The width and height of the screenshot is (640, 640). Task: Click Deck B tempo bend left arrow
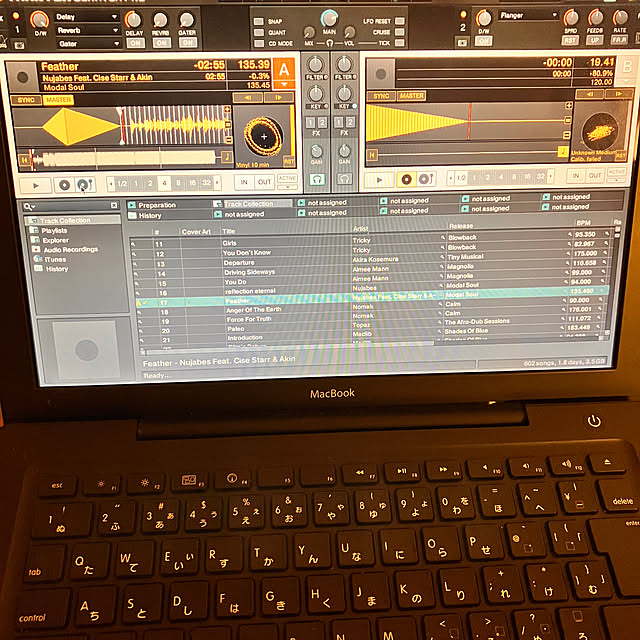tap(589, 94)
